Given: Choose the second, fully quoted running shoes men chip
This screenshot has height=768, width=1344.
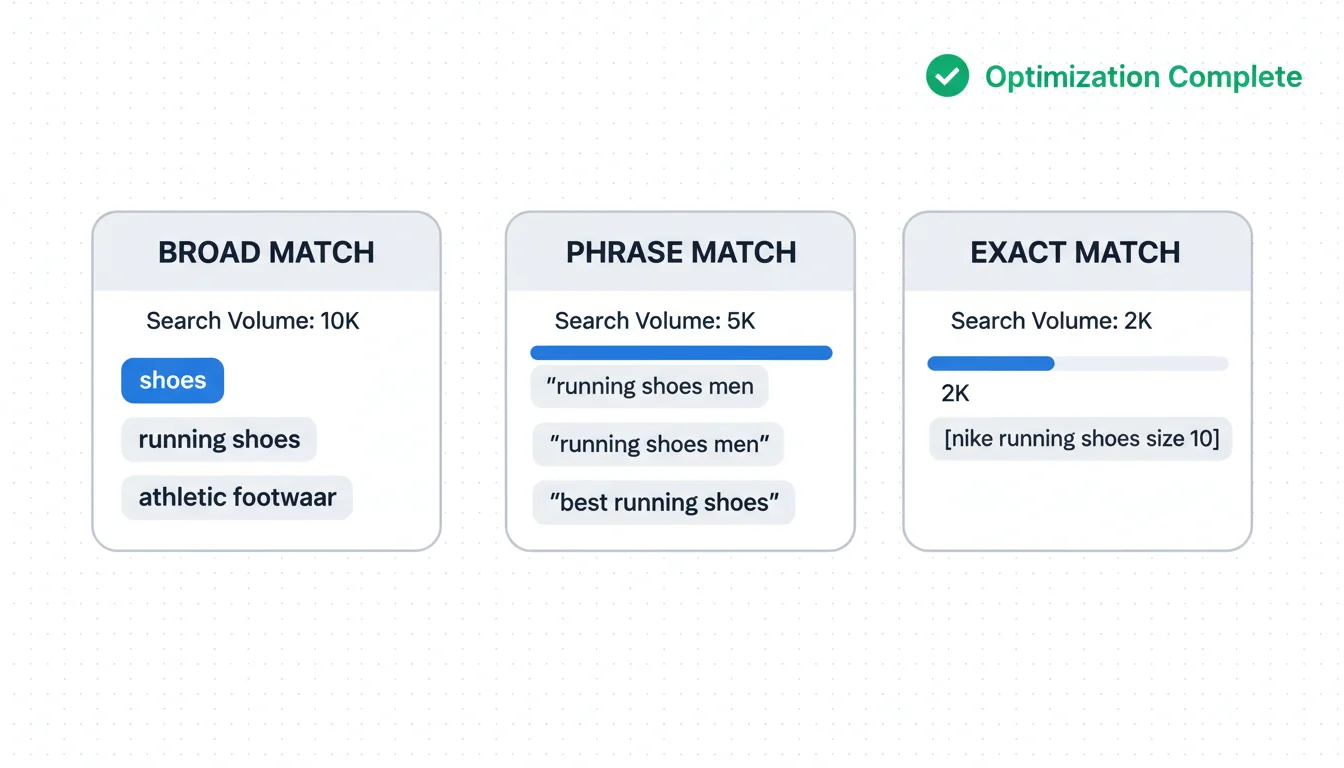Looking at the screenshot, I should coord(658,445).
